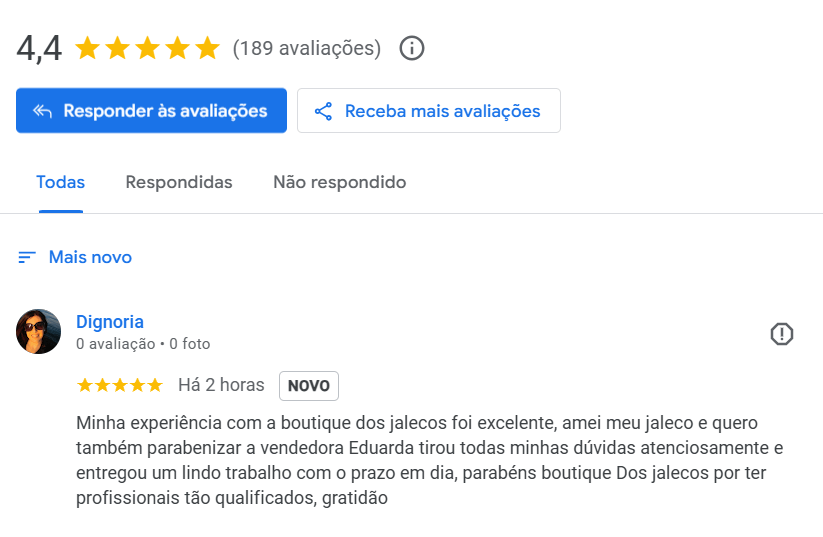Viewport: 823px width, 537px height.
Task: Click the info icon beside 189 avaliações
Action: coord(412,48)
